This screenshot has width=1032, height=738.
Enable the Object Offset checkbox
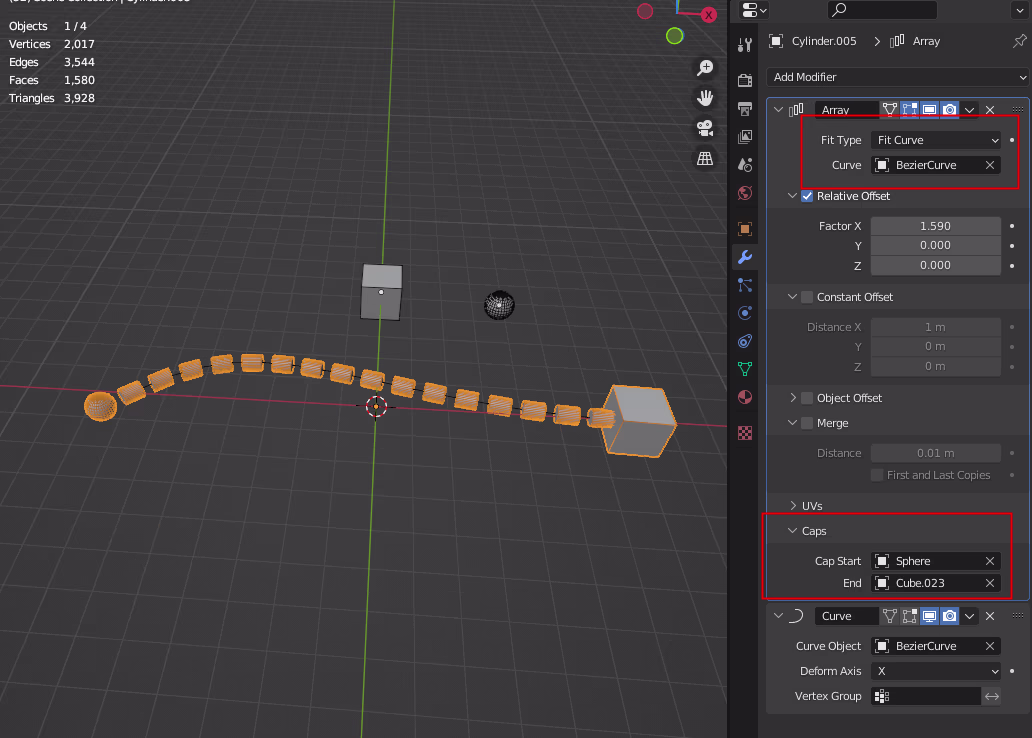click(807, 398)
